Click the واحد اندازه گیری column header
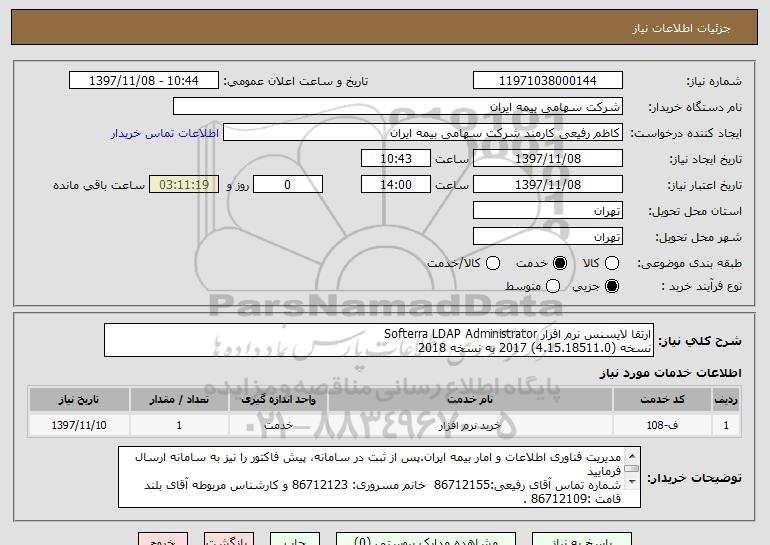Screen dimensions: 770x545 tap(278, 399)
